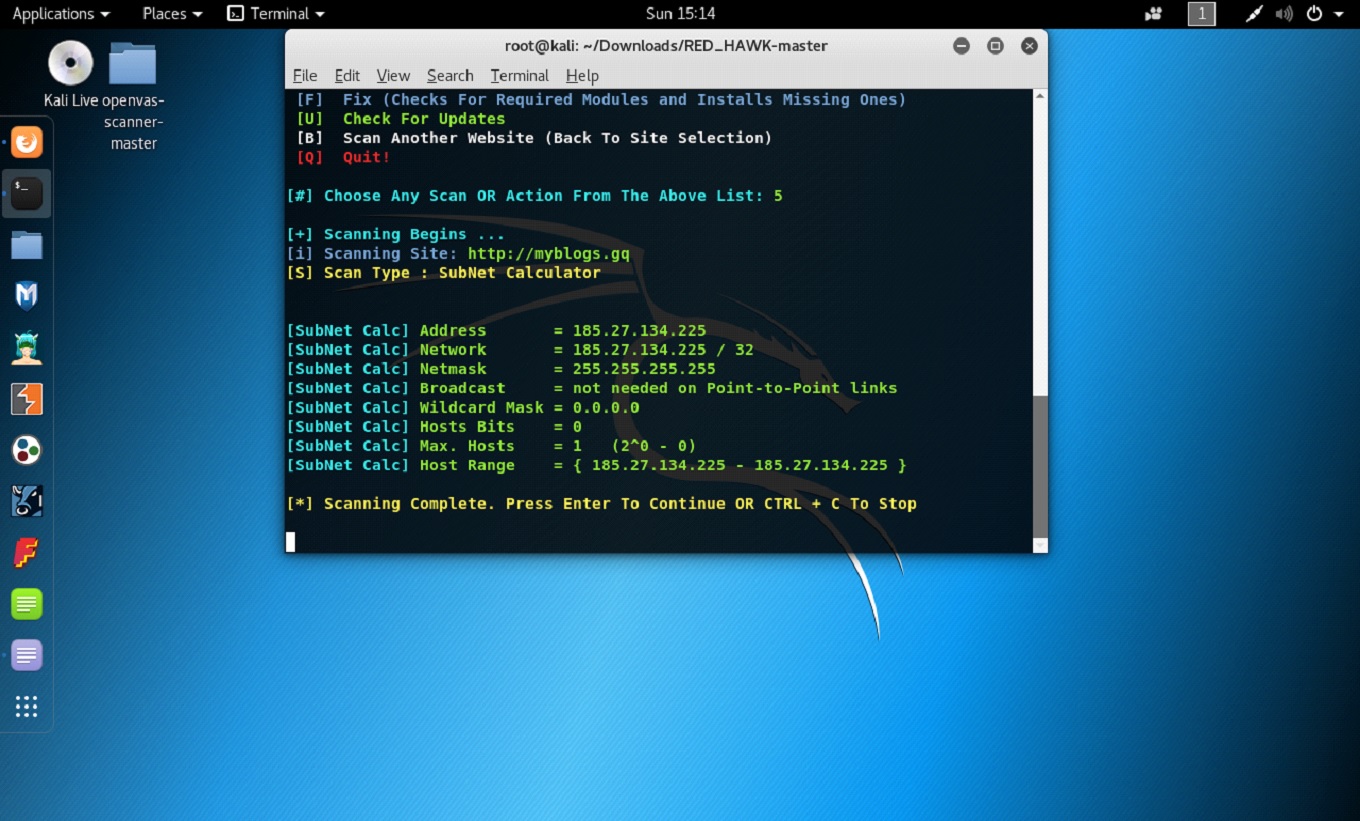
Task: Click the 'Hosts Bits' row
Action: (x=434, y=427)
